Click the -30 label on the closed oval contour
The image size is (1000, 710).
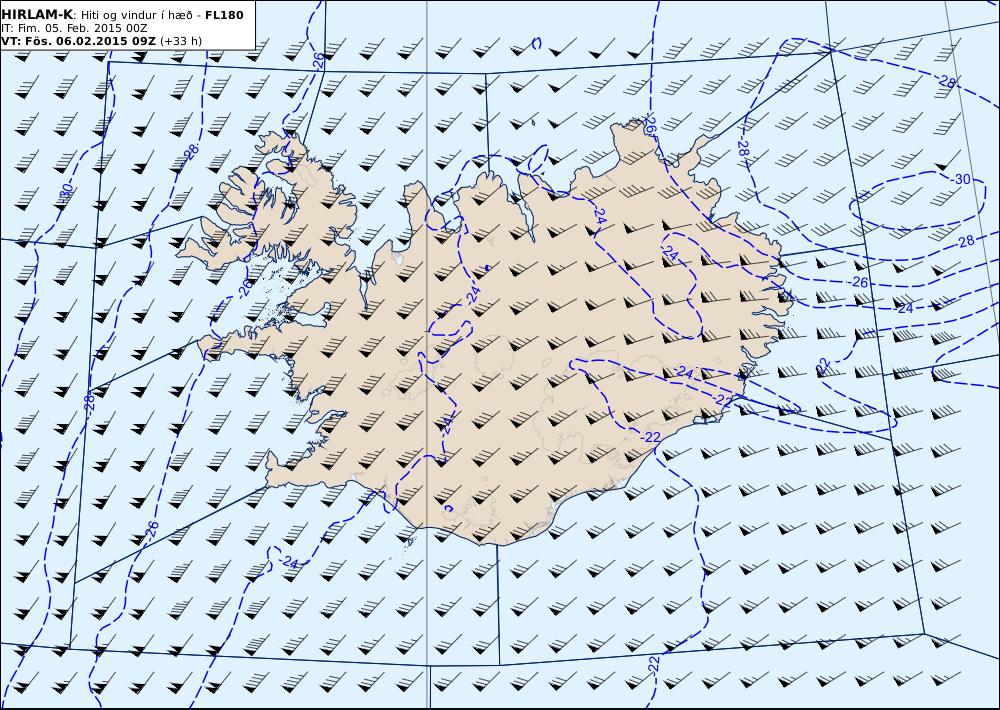960,179
